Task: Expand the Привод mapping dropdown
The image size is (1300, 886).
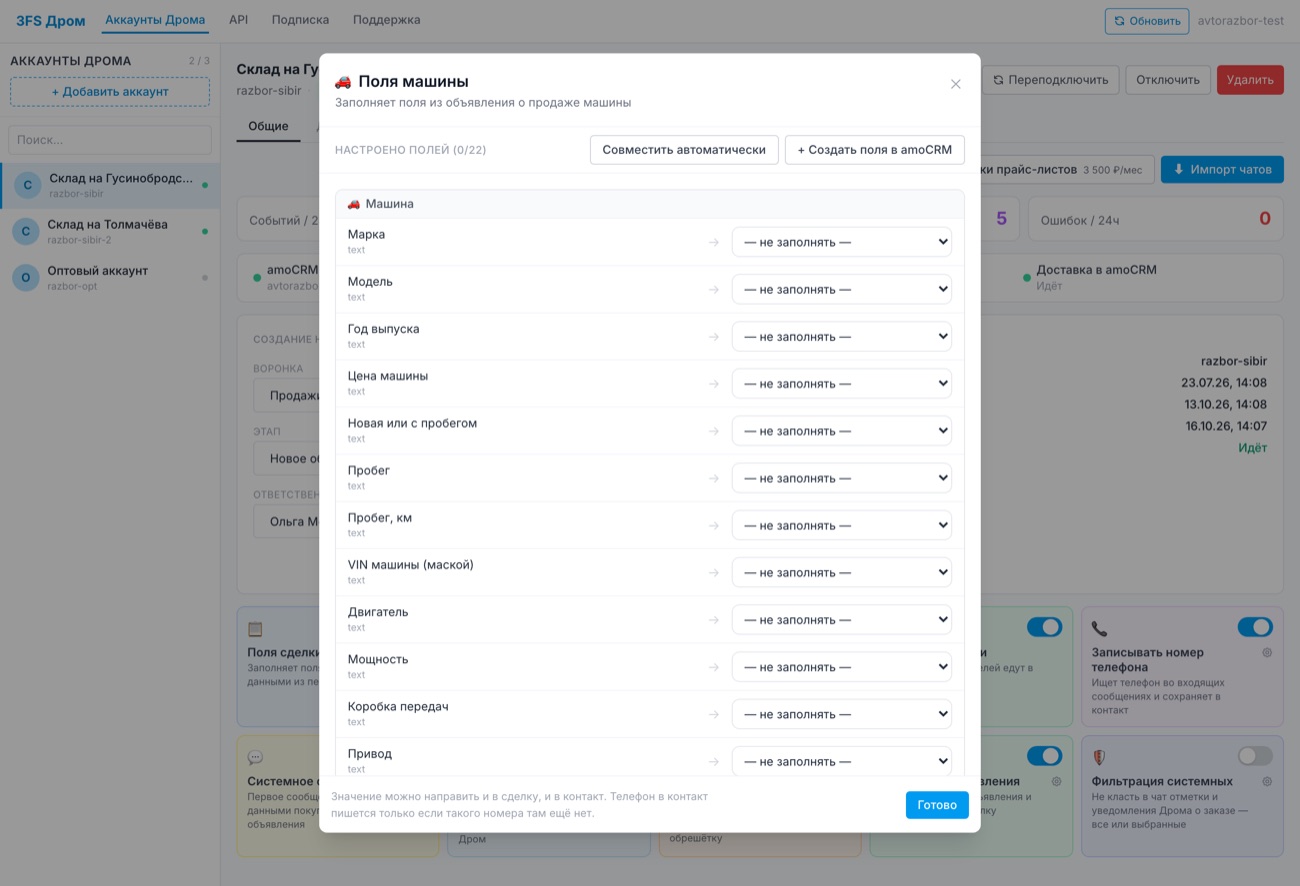Action: coord(842,761)
